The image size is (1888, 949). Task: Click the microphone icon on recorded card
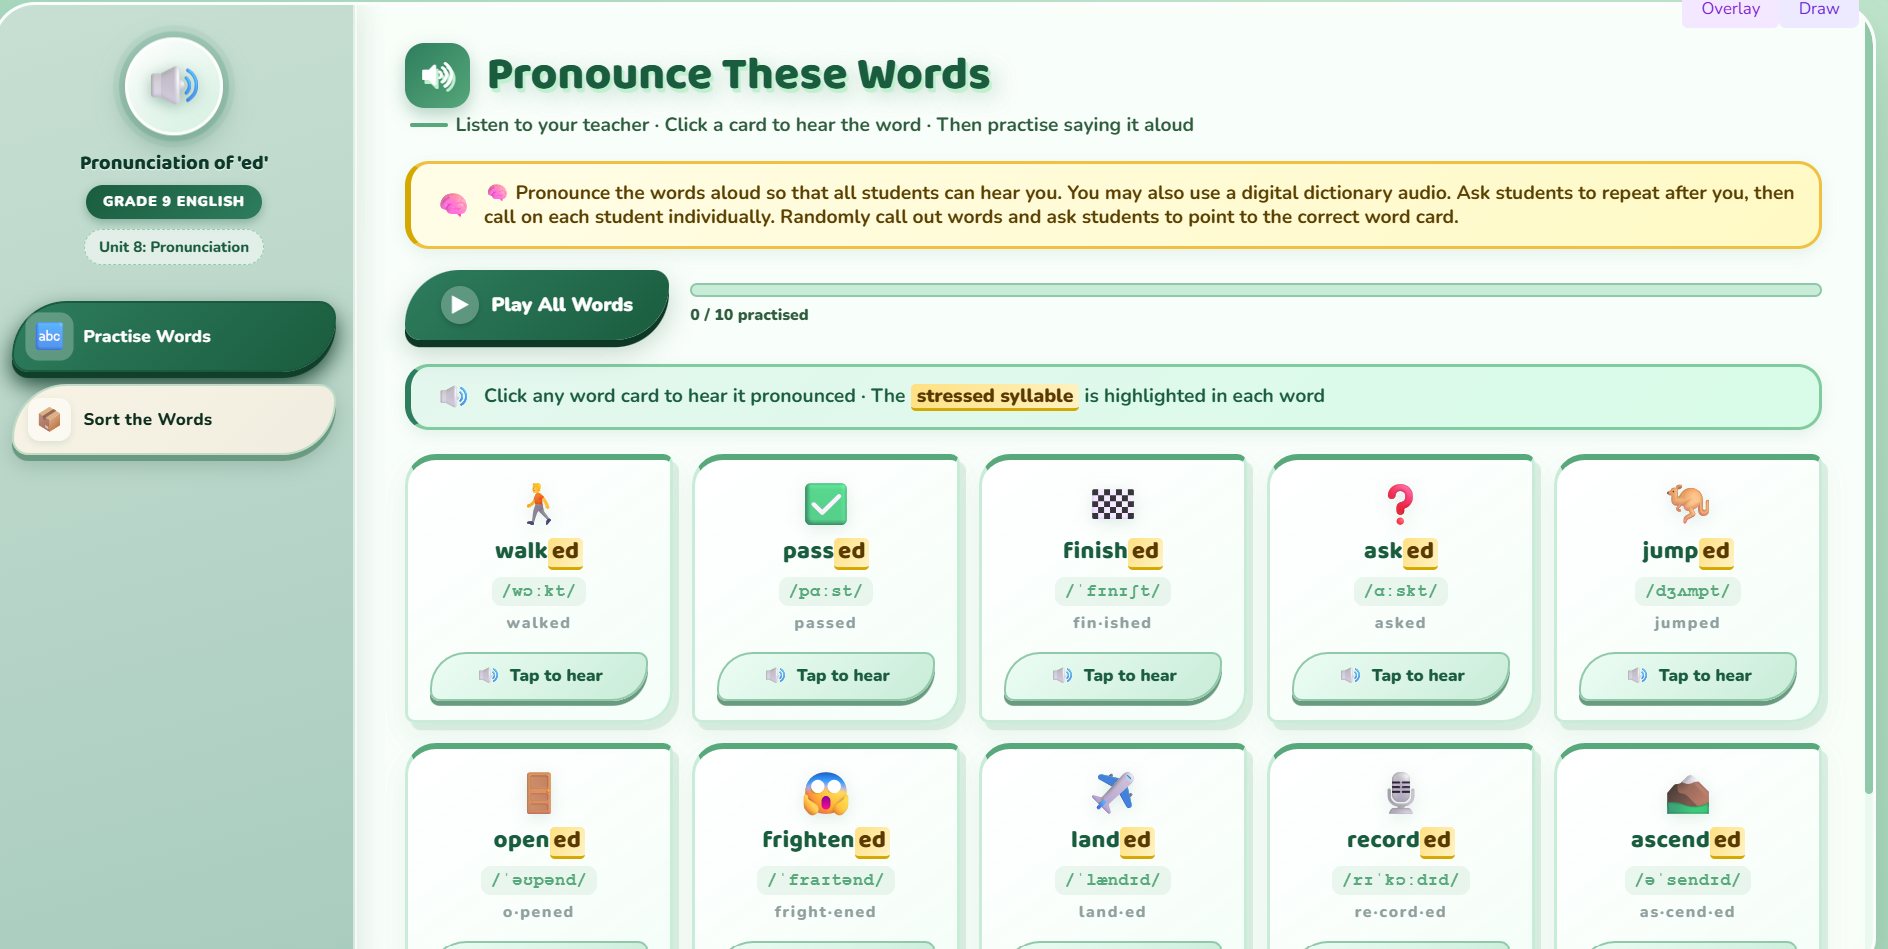[x=1400, y=793]
